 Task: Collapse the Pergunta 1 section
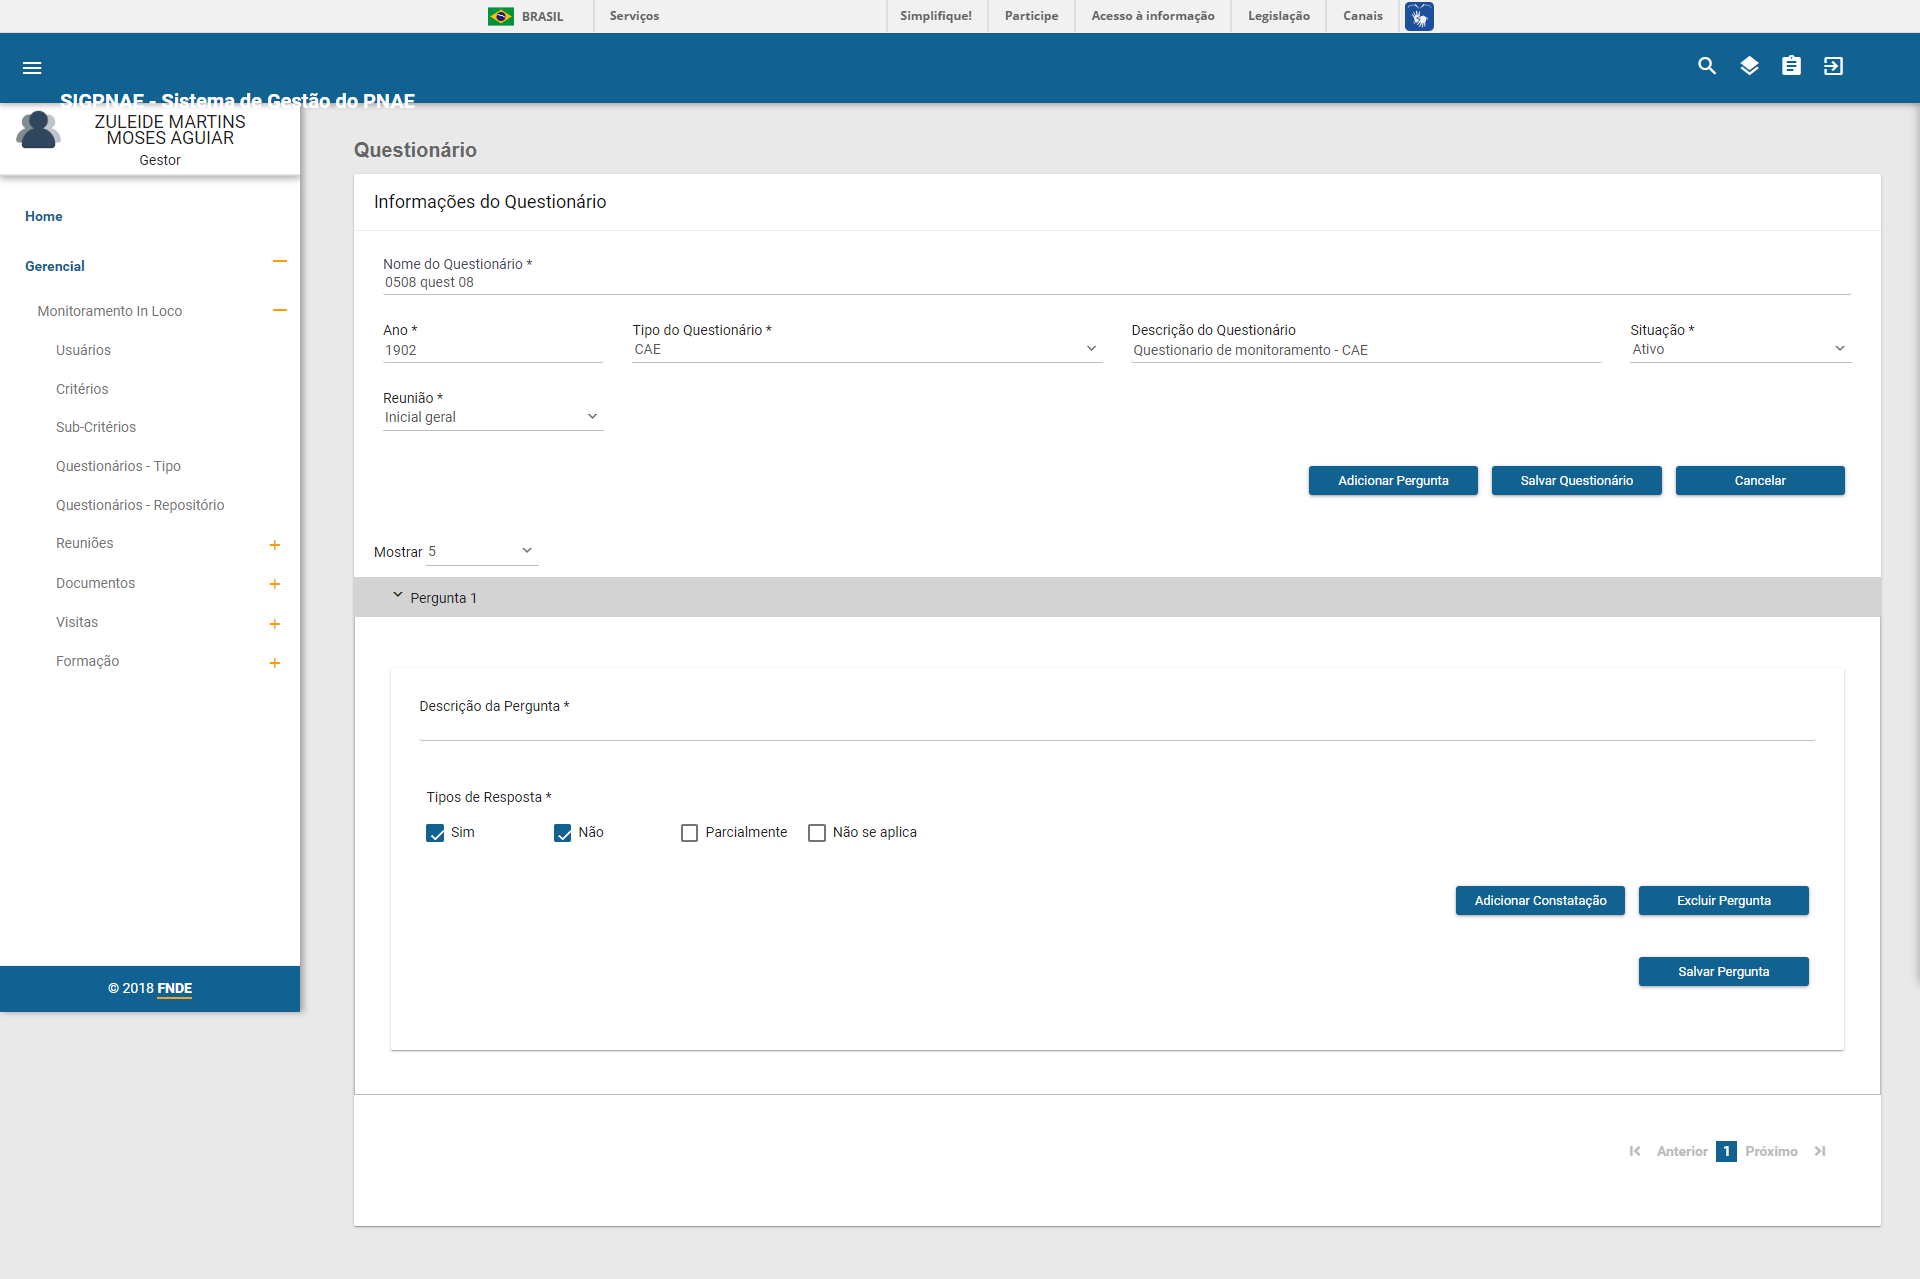pos(397,596)
